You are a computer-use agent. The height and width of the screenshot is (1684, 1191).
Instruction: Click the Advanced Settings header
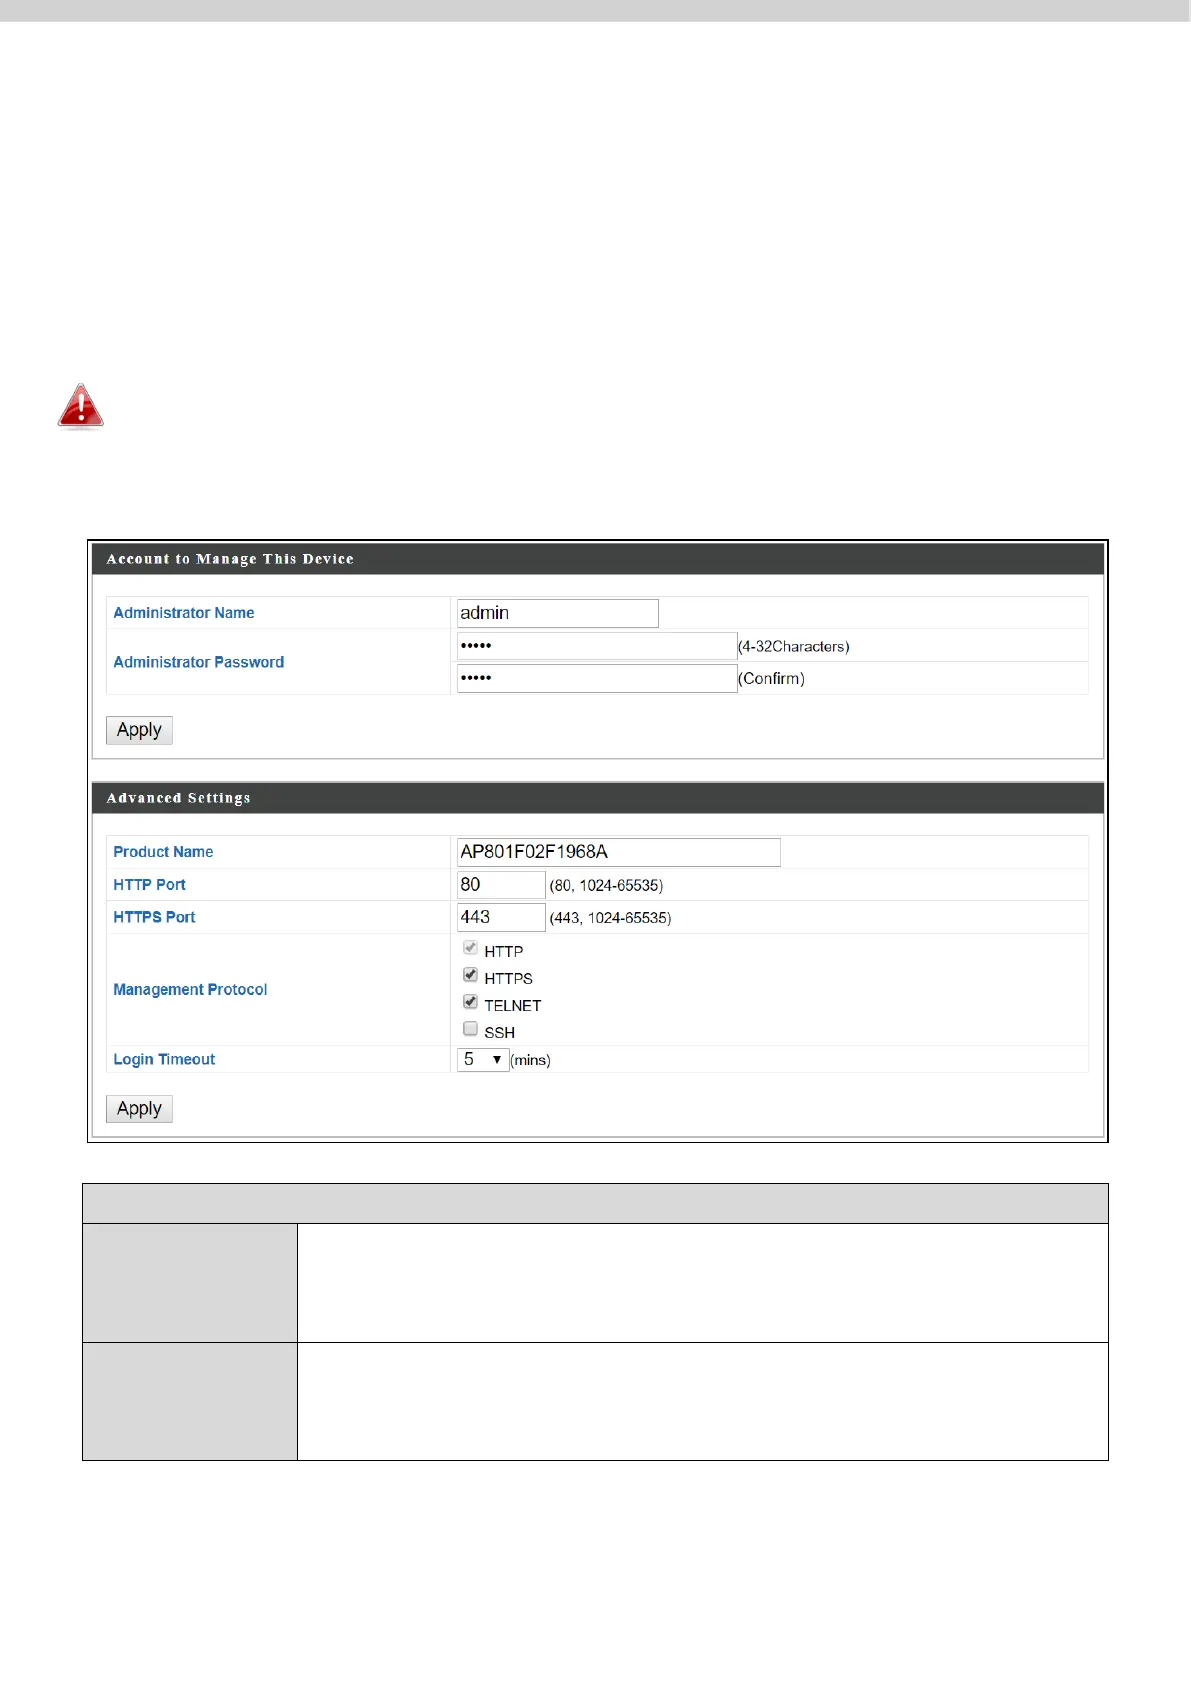(598, 798)
